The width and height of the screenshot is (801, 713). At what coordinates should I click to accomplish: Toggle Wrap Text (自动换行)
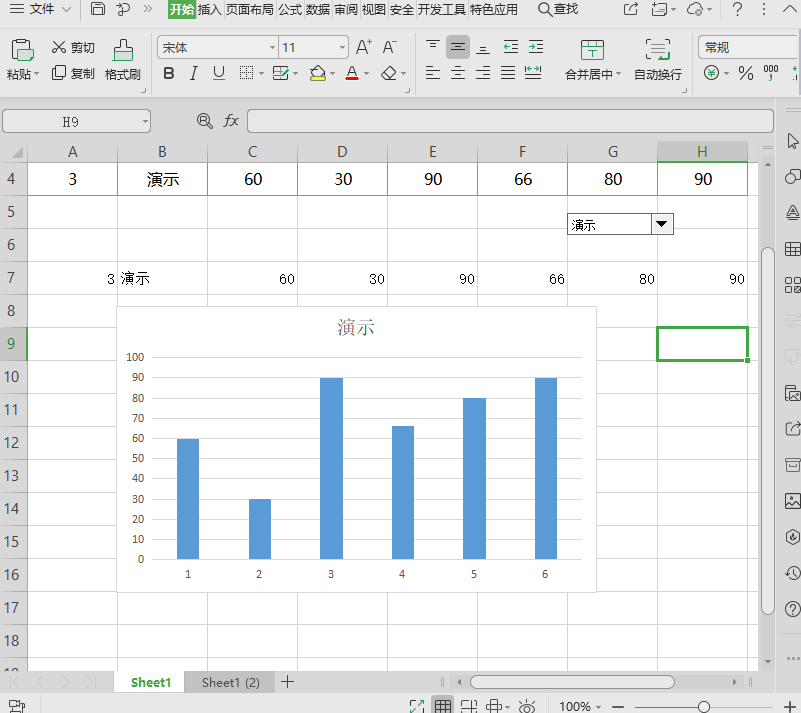point(657,59)
